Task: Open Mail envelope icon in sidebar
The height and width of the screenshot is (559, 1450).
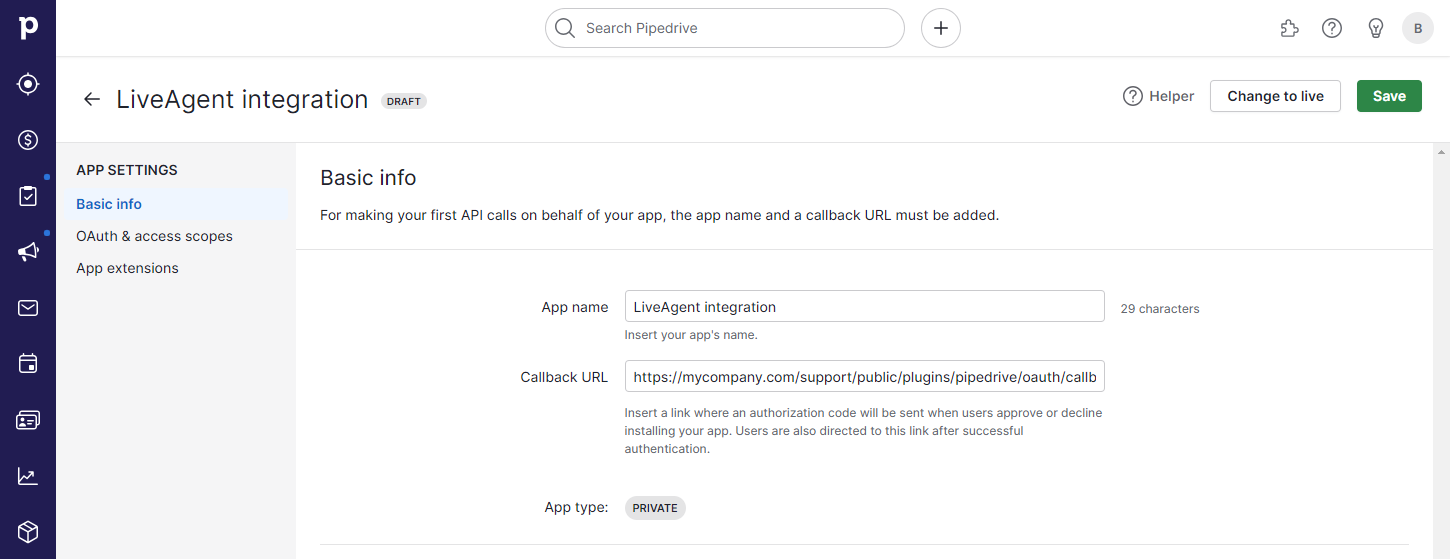Action: (28, 308)
